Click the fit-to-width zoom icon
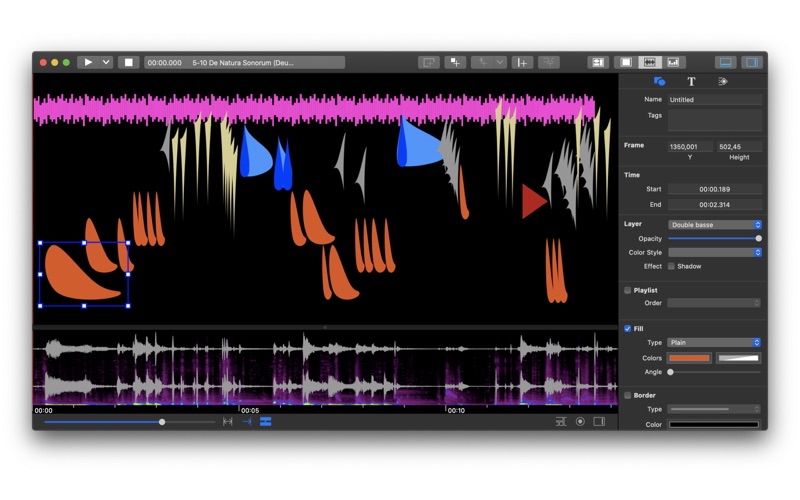Viewport: 800px width, 500px height. pyautogui.click(x=228, y=421)
